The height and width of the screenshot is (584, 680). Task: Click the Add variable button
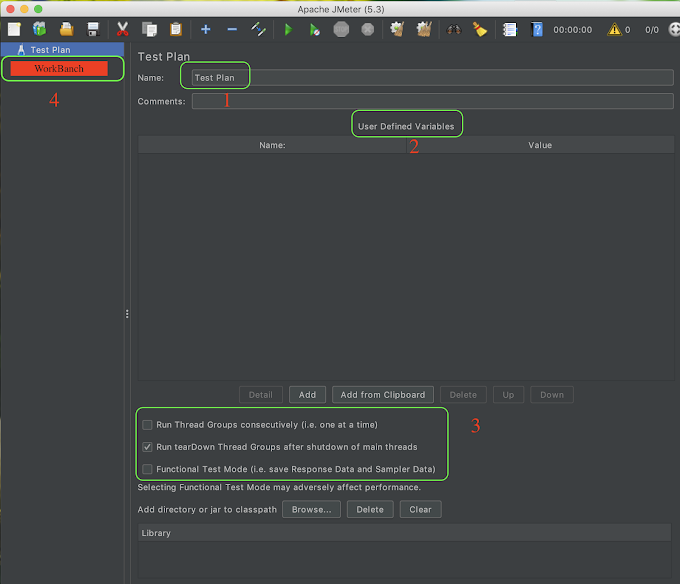pos(307,395)
